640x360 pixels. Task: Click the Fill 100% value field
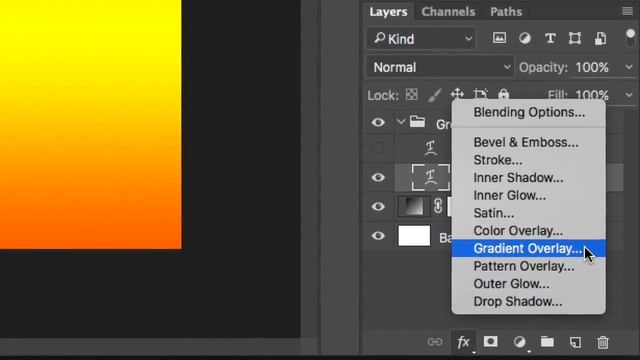click(x=592, y=95)
